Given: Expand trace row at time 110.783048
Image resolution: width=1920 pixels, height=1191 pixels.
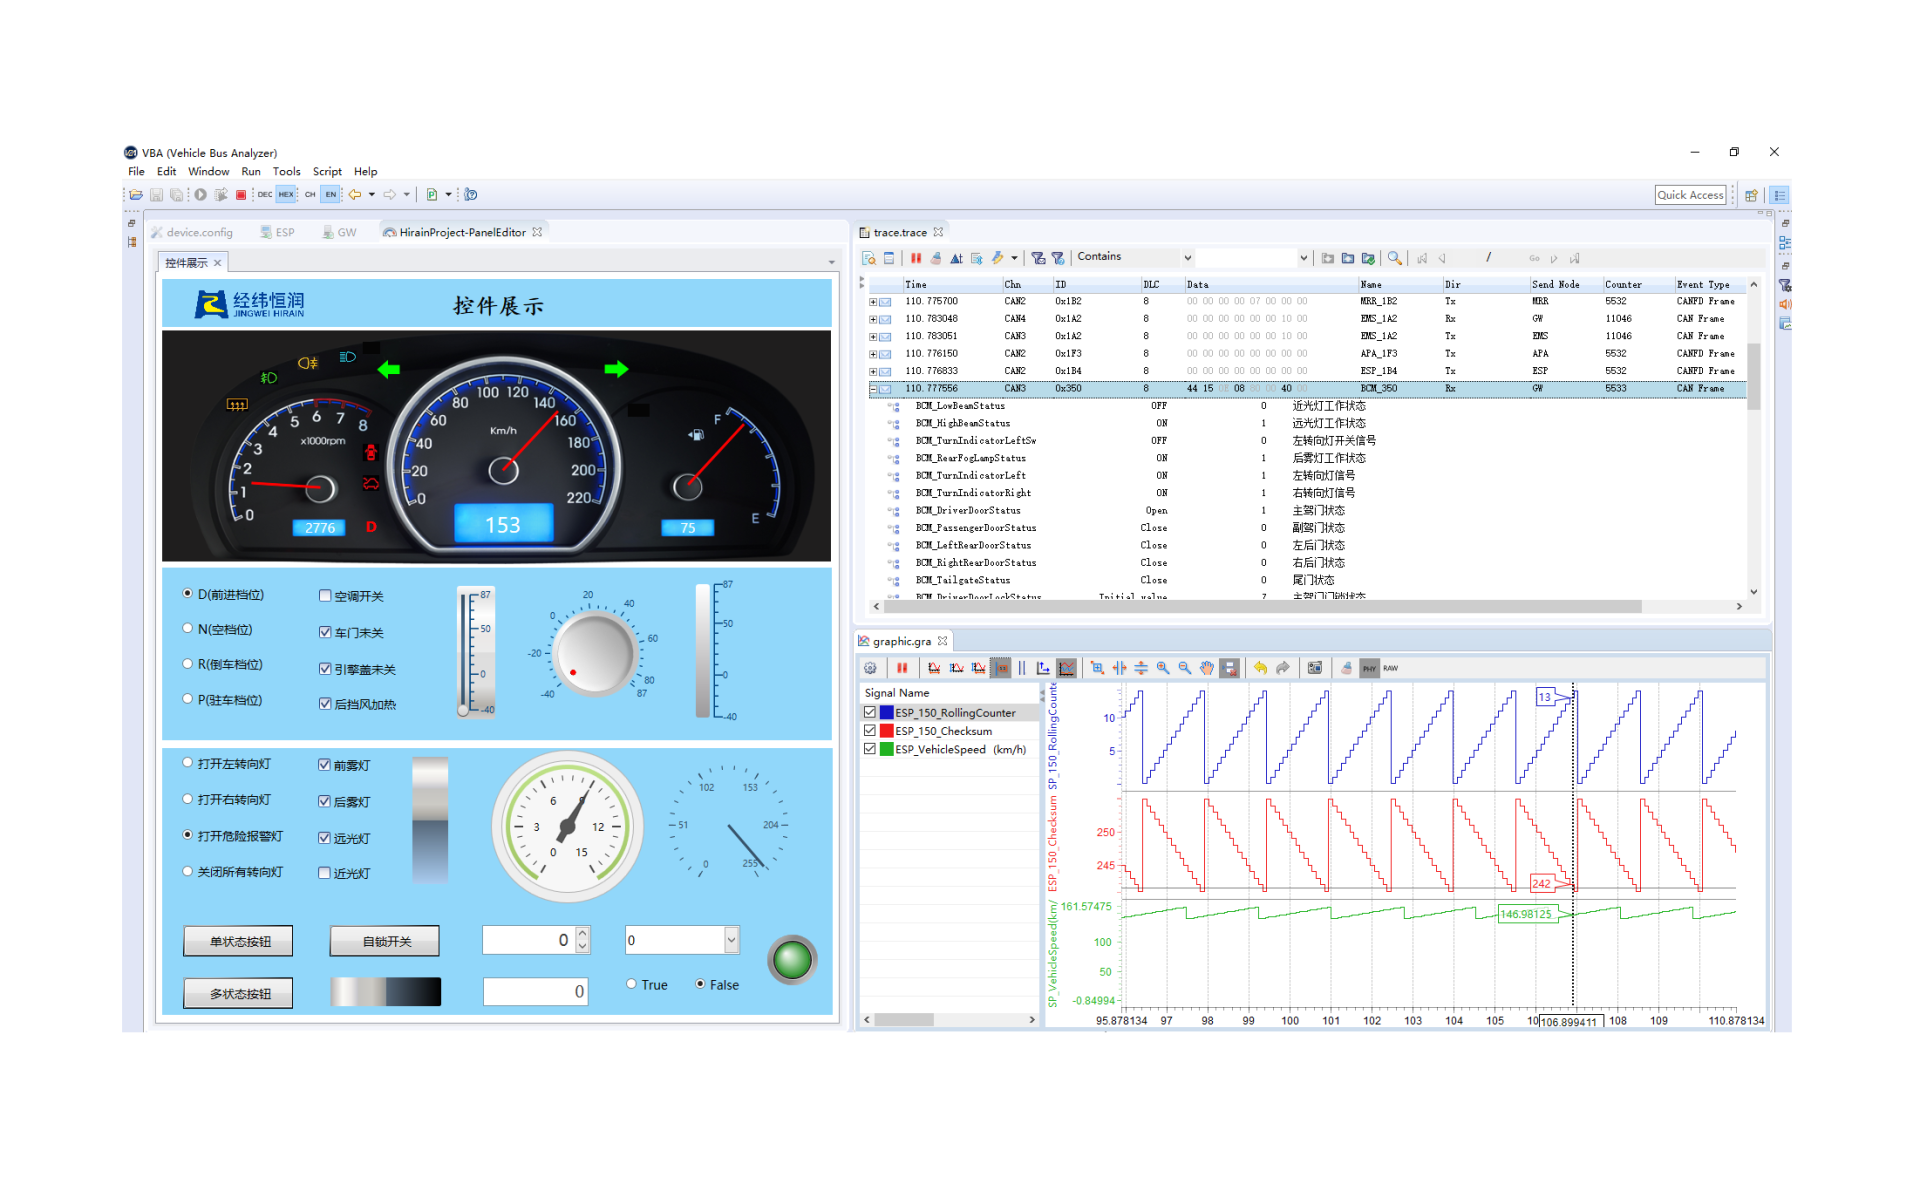Looking at the screenshot, I should point(873,319).
